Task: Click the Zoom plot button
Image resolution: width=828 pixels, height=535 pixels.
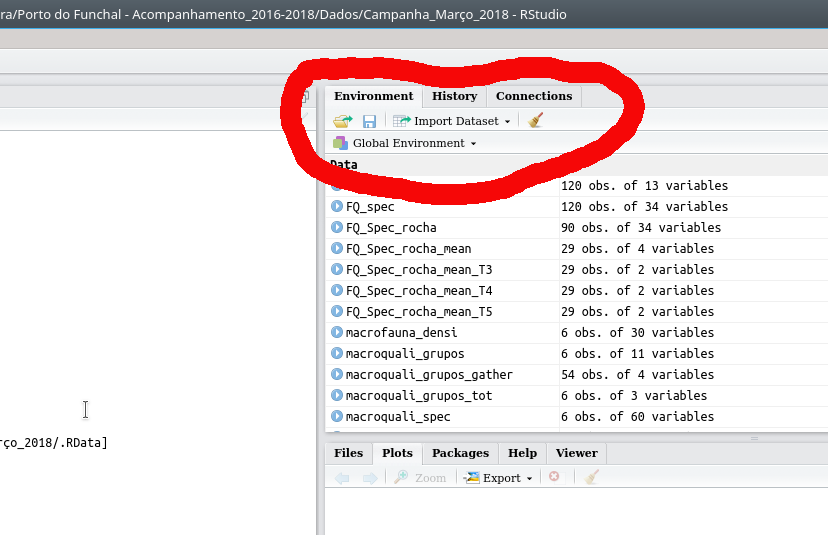Action: [x=420, y=477]
